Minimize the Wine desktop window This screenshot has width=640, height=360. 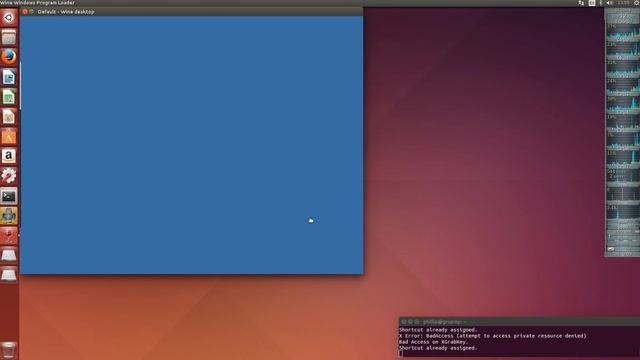[x=31, y=12]
